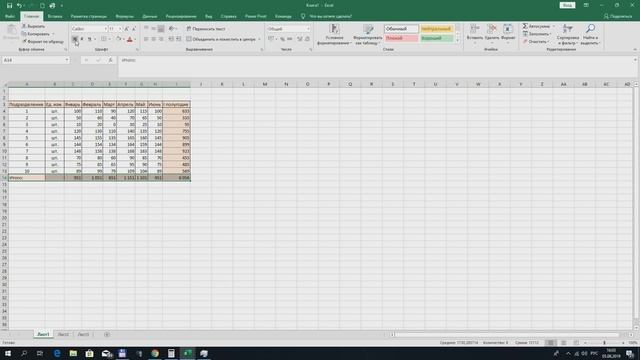Apply comma thousands separator style

289,39
